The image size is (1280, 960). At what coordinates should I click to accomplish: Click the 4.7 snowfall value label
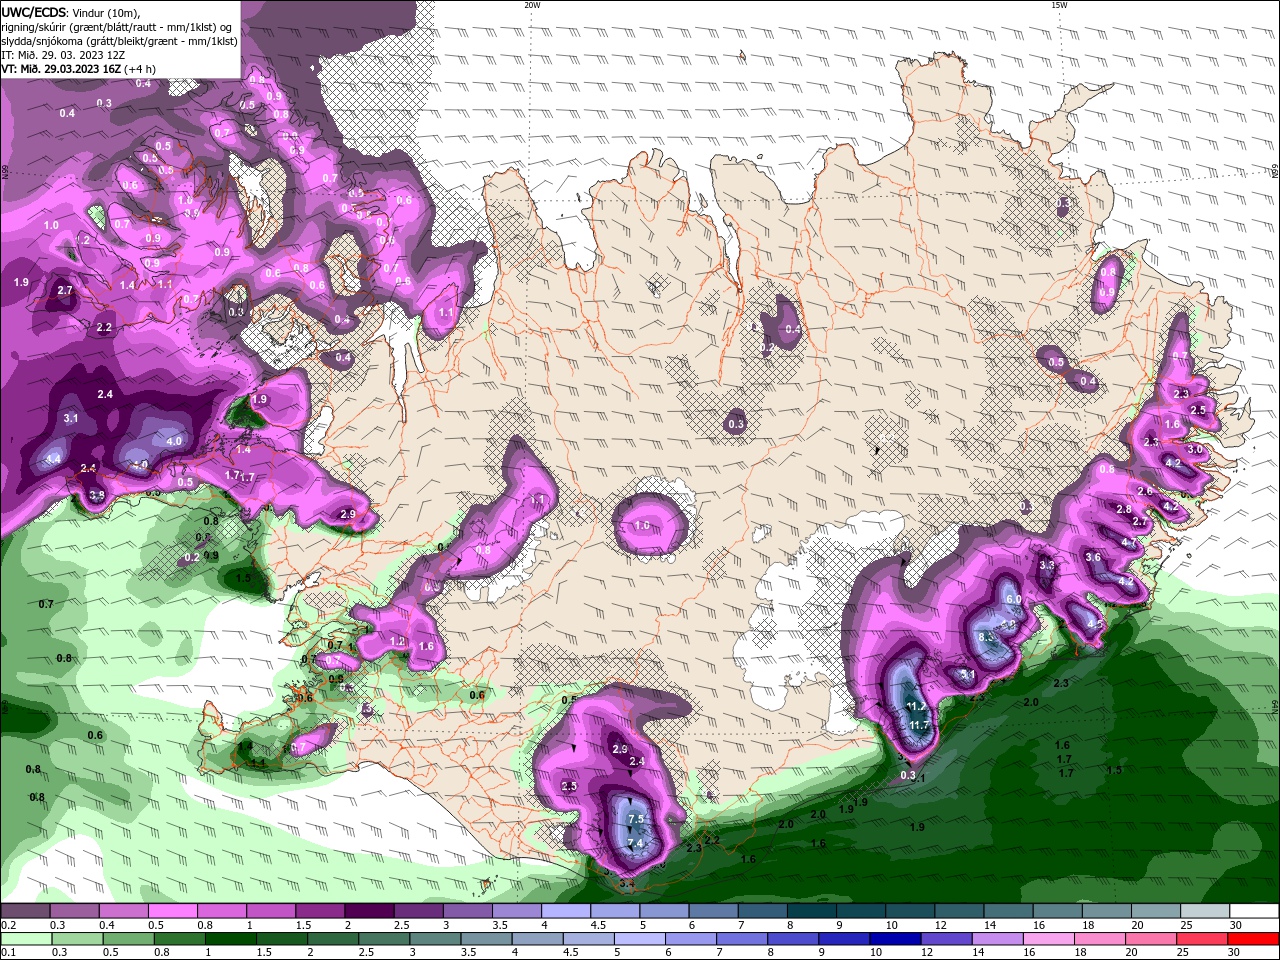(1129, 543)
